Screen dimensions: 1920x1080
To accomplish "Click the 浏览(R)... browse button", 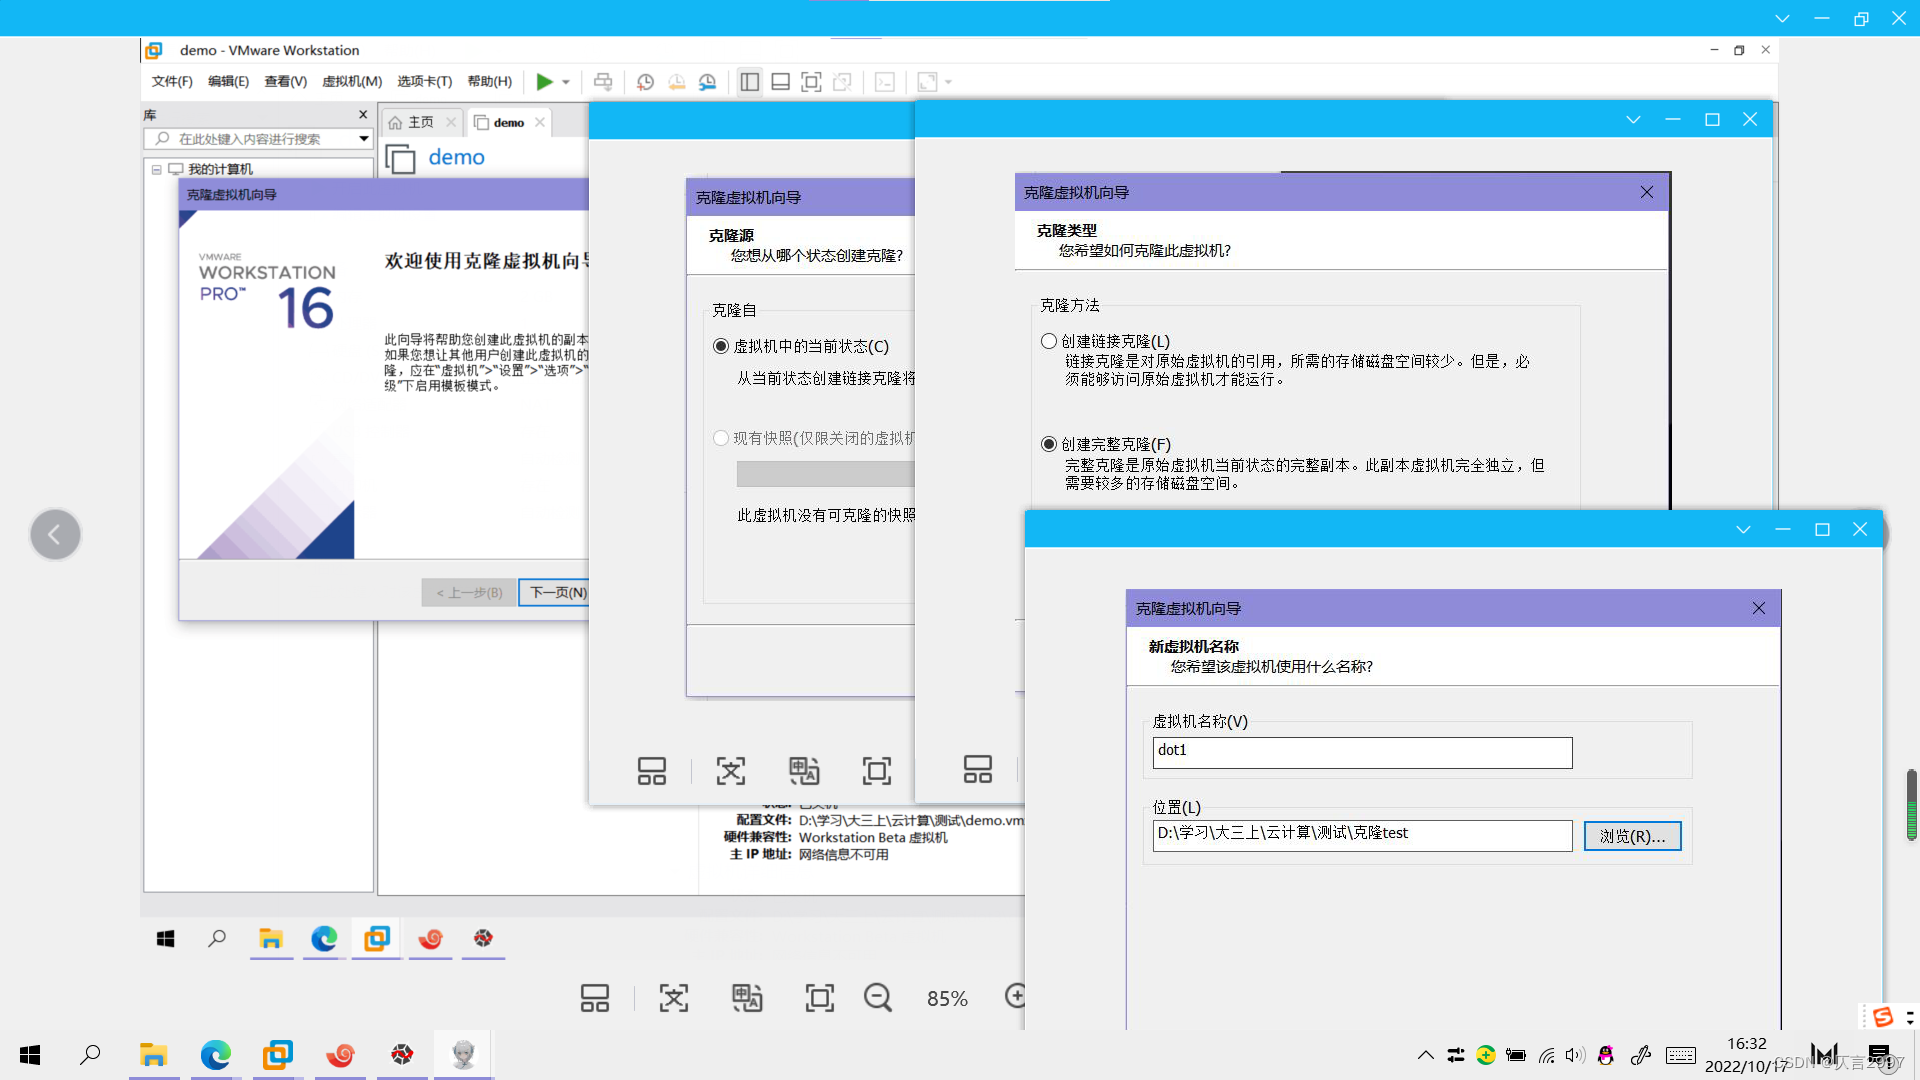I will [x=1632, y=836].
